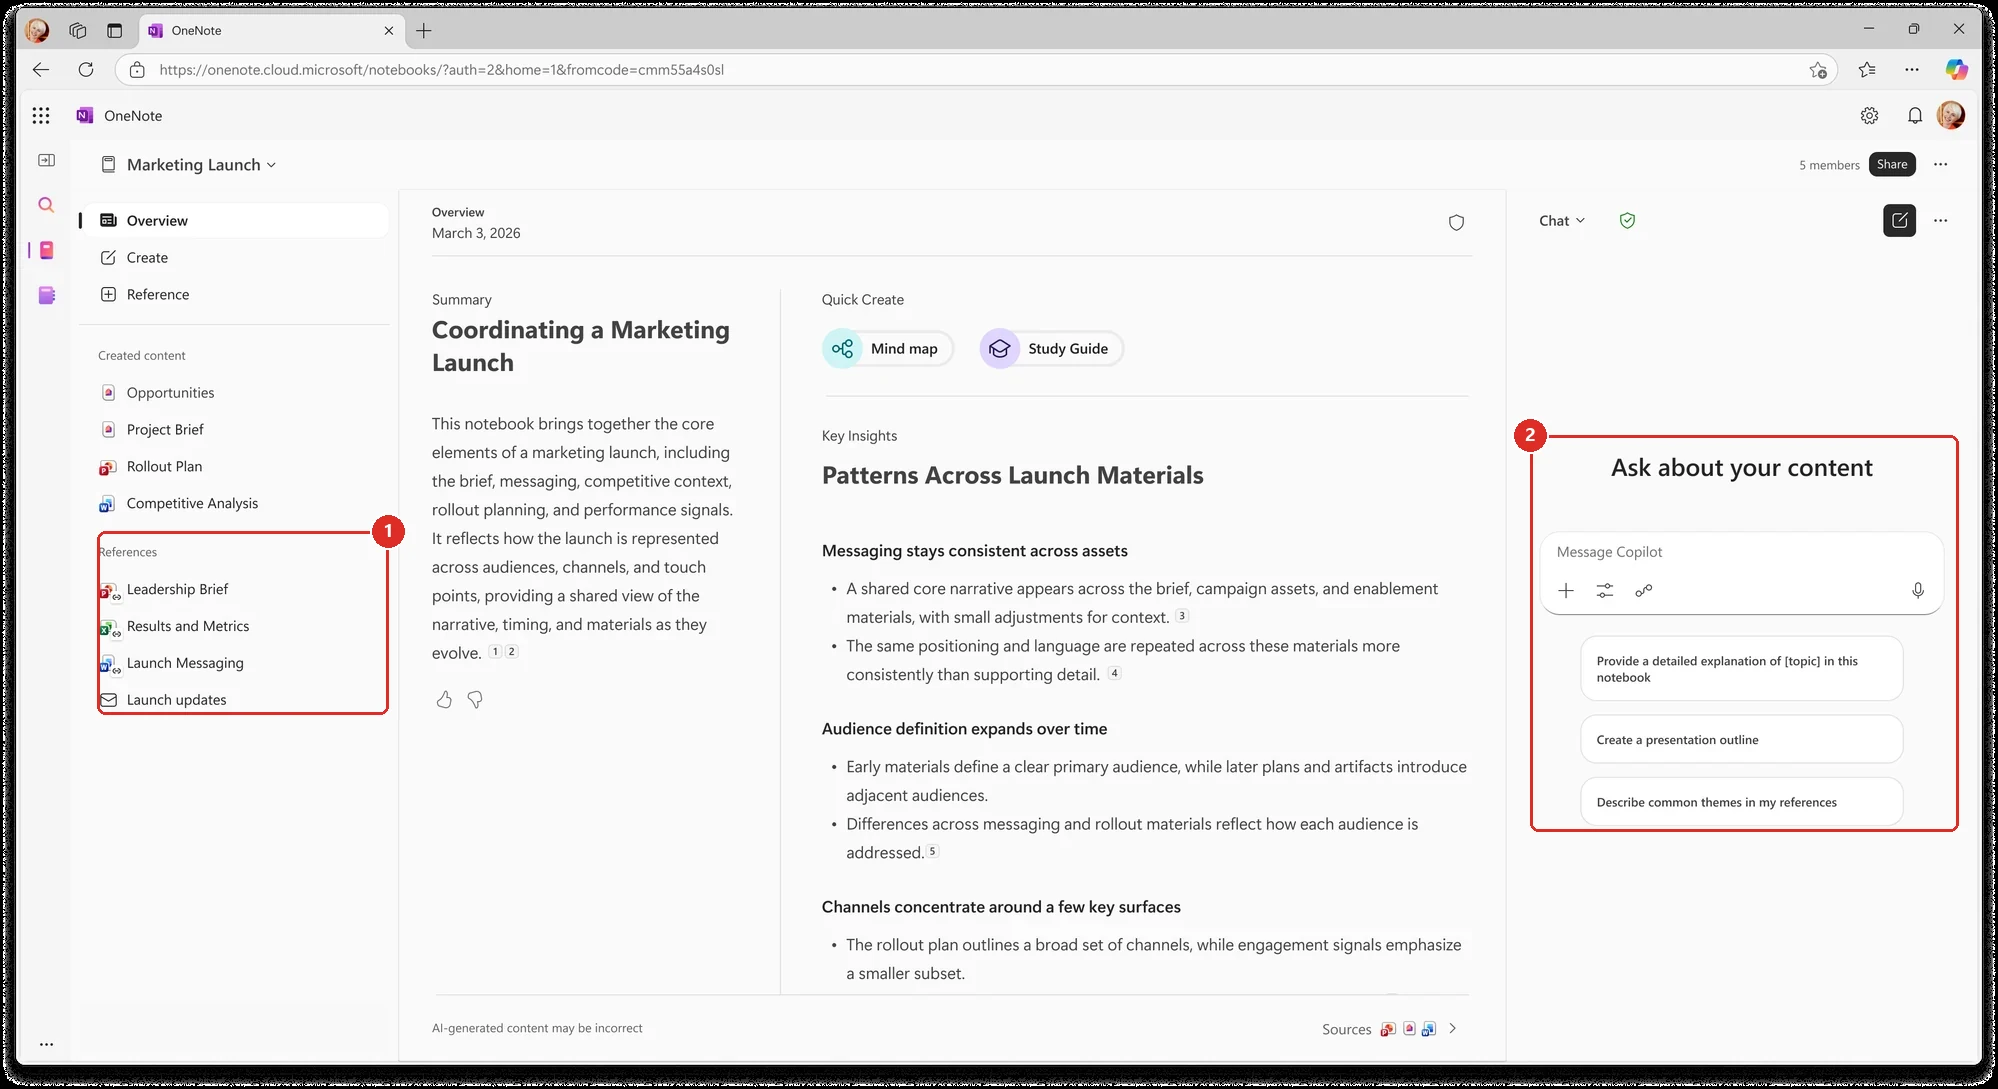Open notebook more options next to Share

(1940, 165)
